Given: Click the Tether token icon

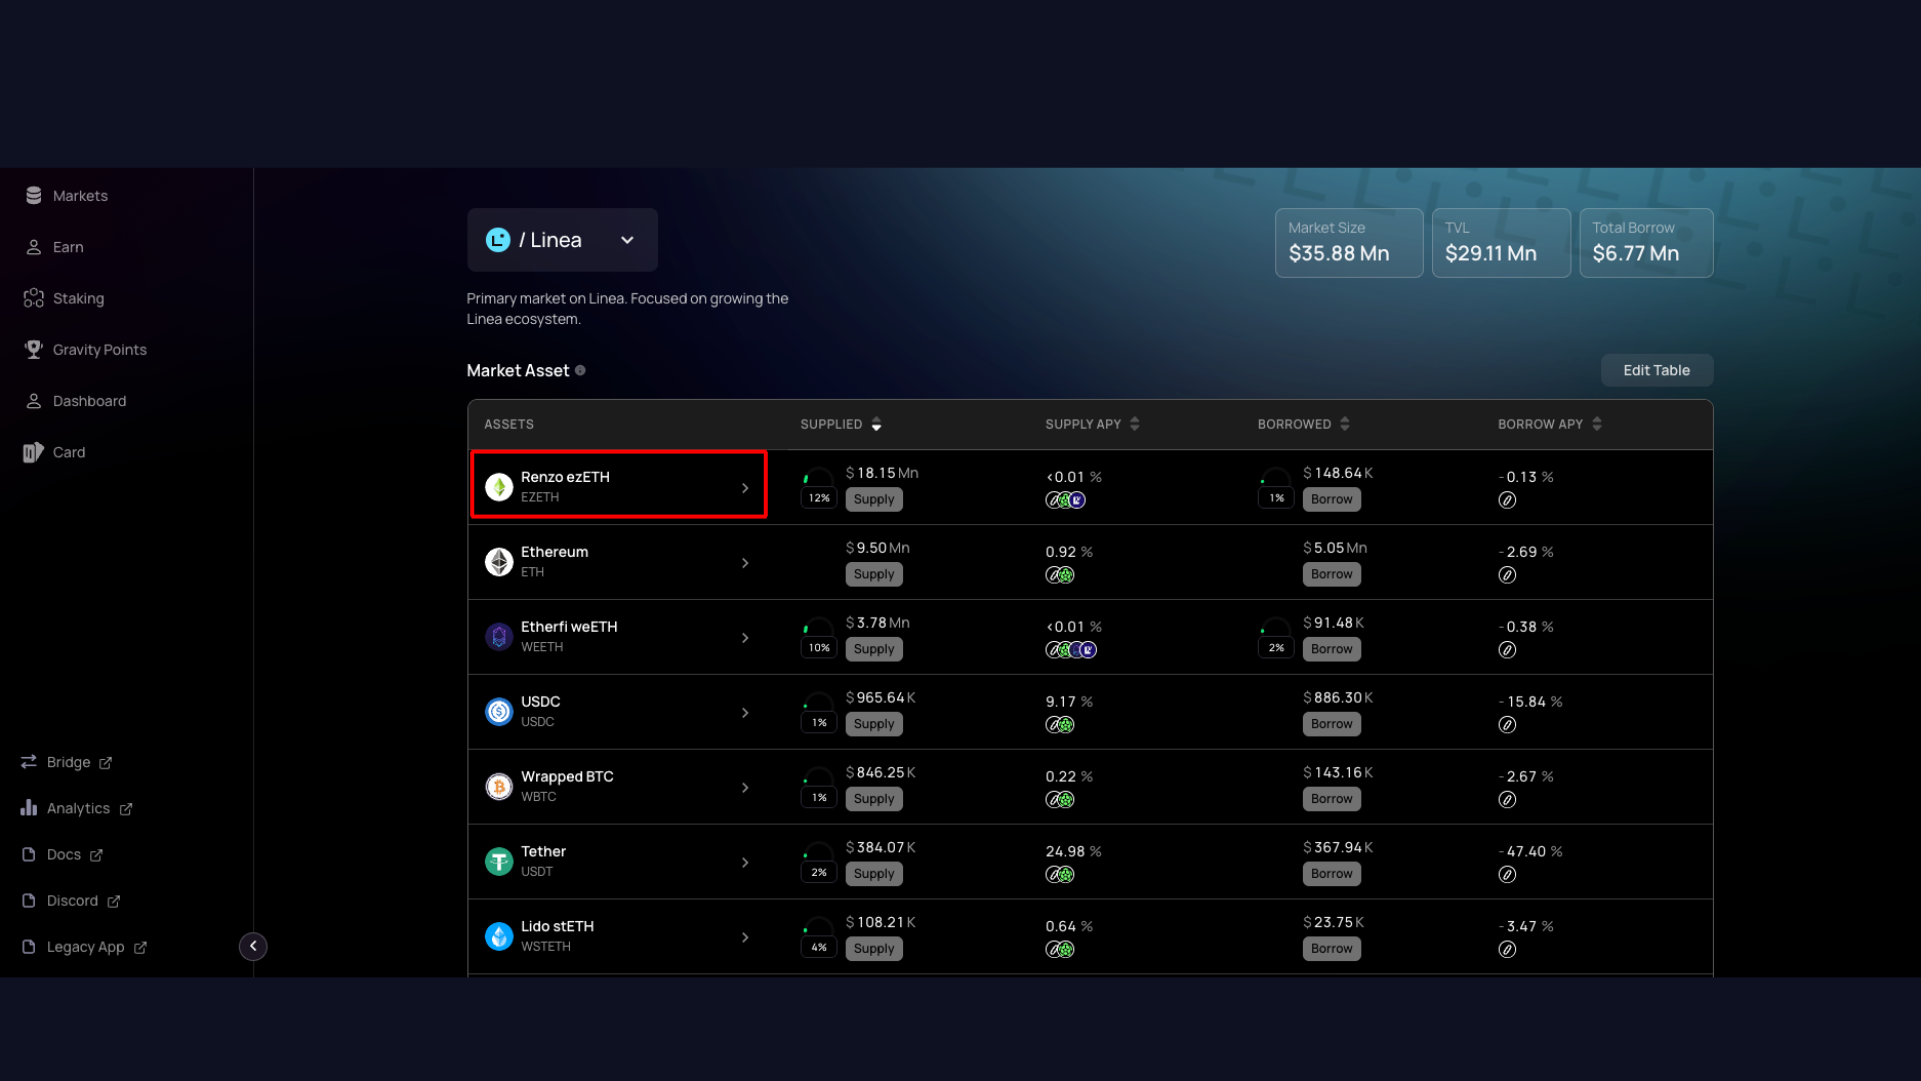Looking at the screenshot, I should click(x=499, y=862).
